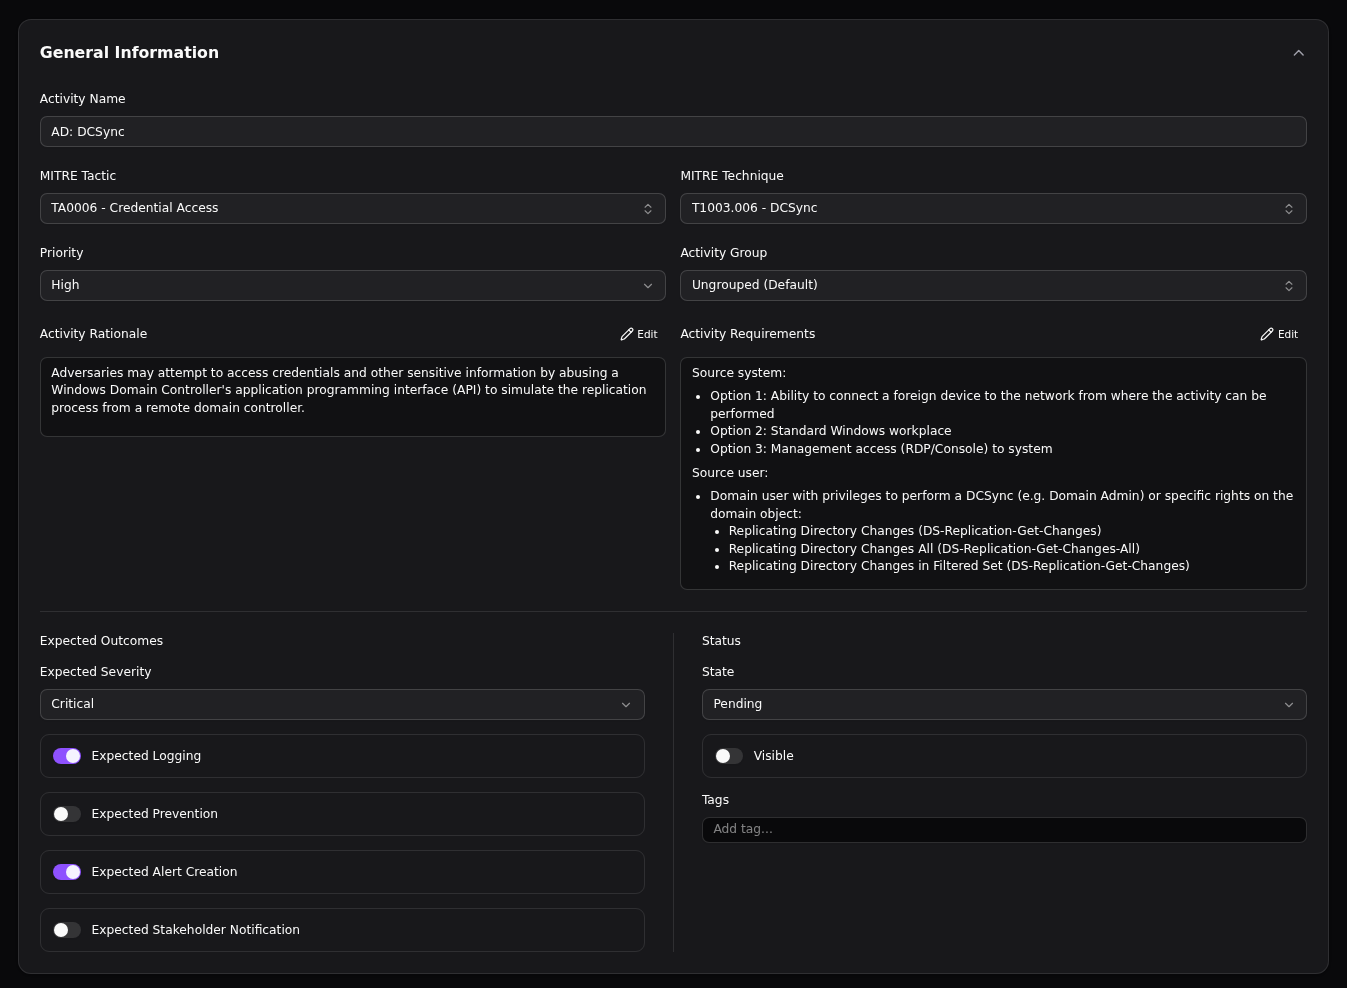Expand the Expected Severity dropdown

pyautogui.click(x=342, y=704)
